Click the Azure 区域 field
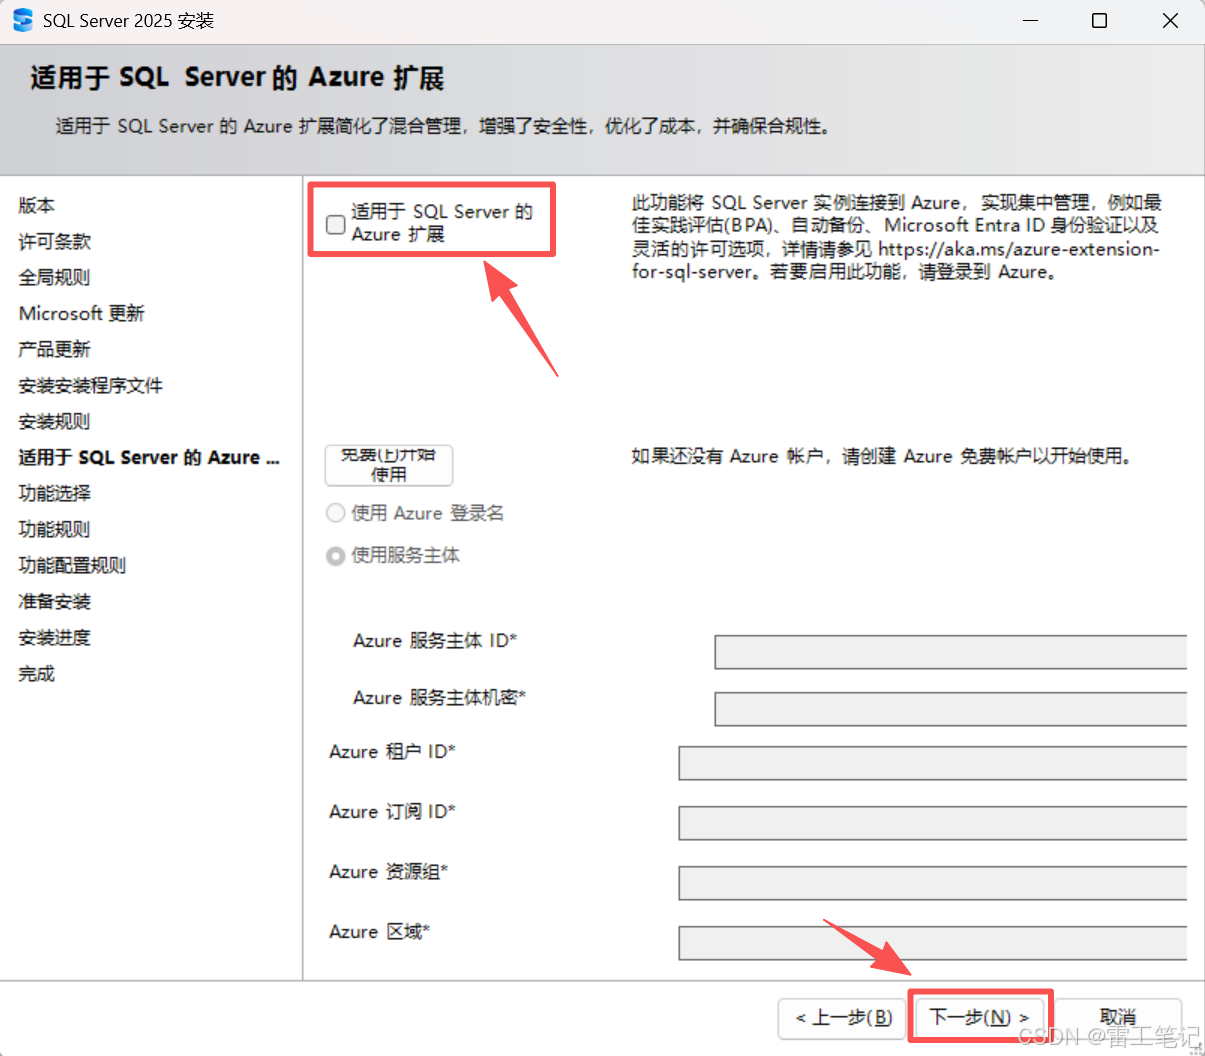The width and height of the screenshot is (1205, 1056). click(x=933, y=943)
